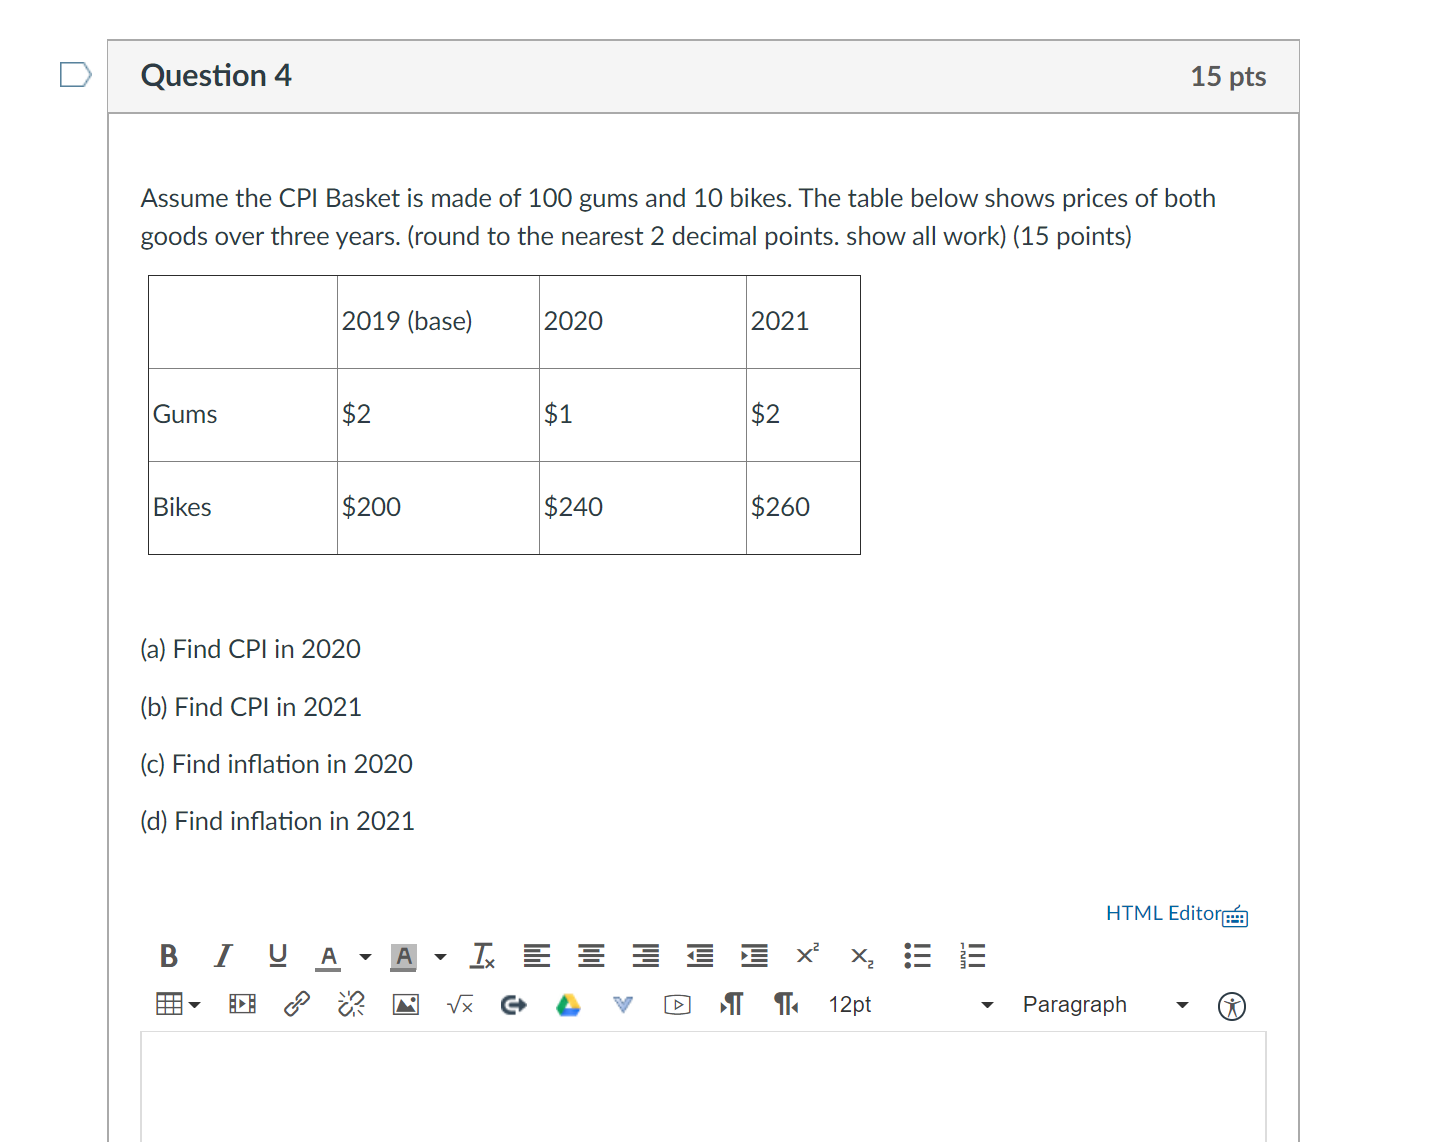Toggle bold formatting
1430x1142 pixels.
click(168, 956)
